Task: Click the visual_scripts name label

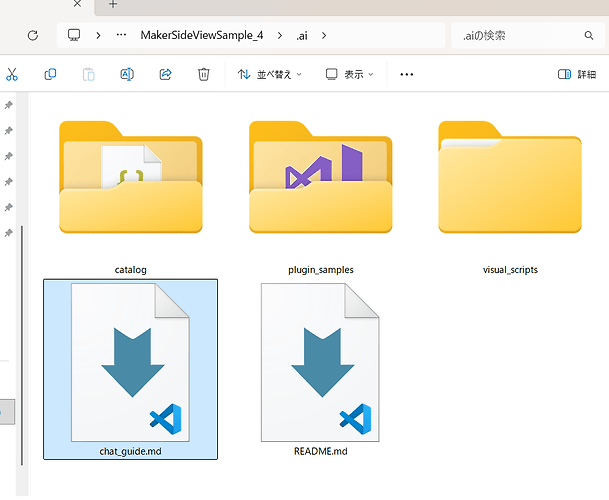Action: tap(510, 270)
